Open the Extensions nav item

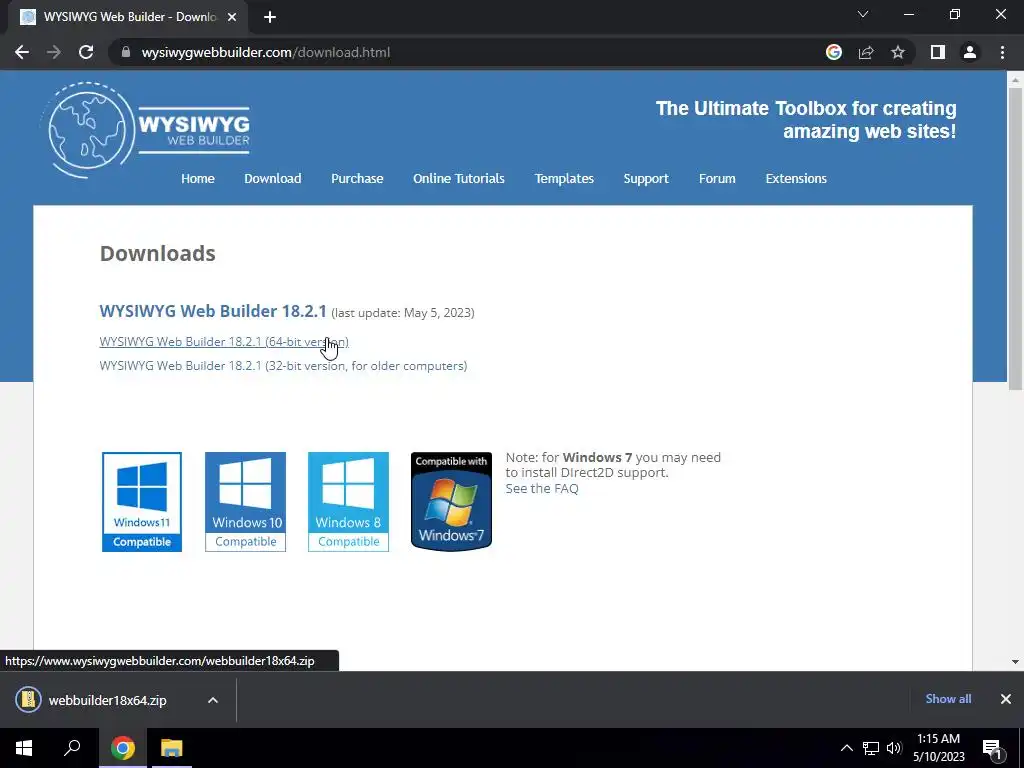tap(796, 178)
